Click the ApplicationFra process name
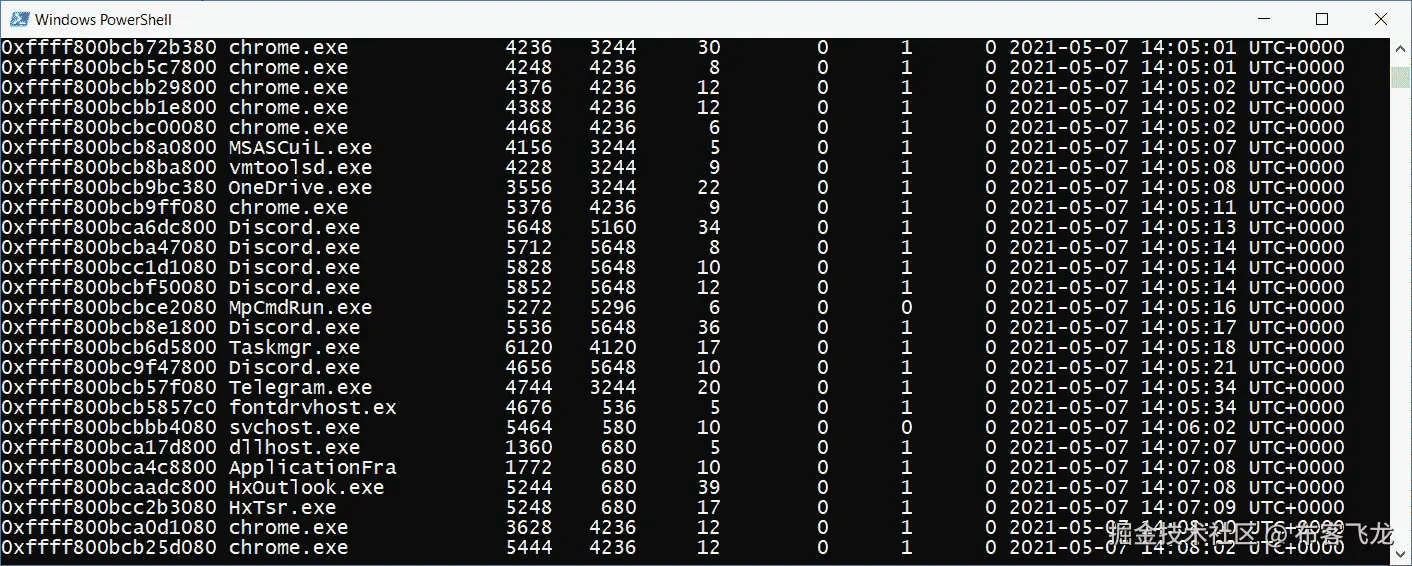The width and height of the screenshot is (1412, 566). click(x=312, y=467)
